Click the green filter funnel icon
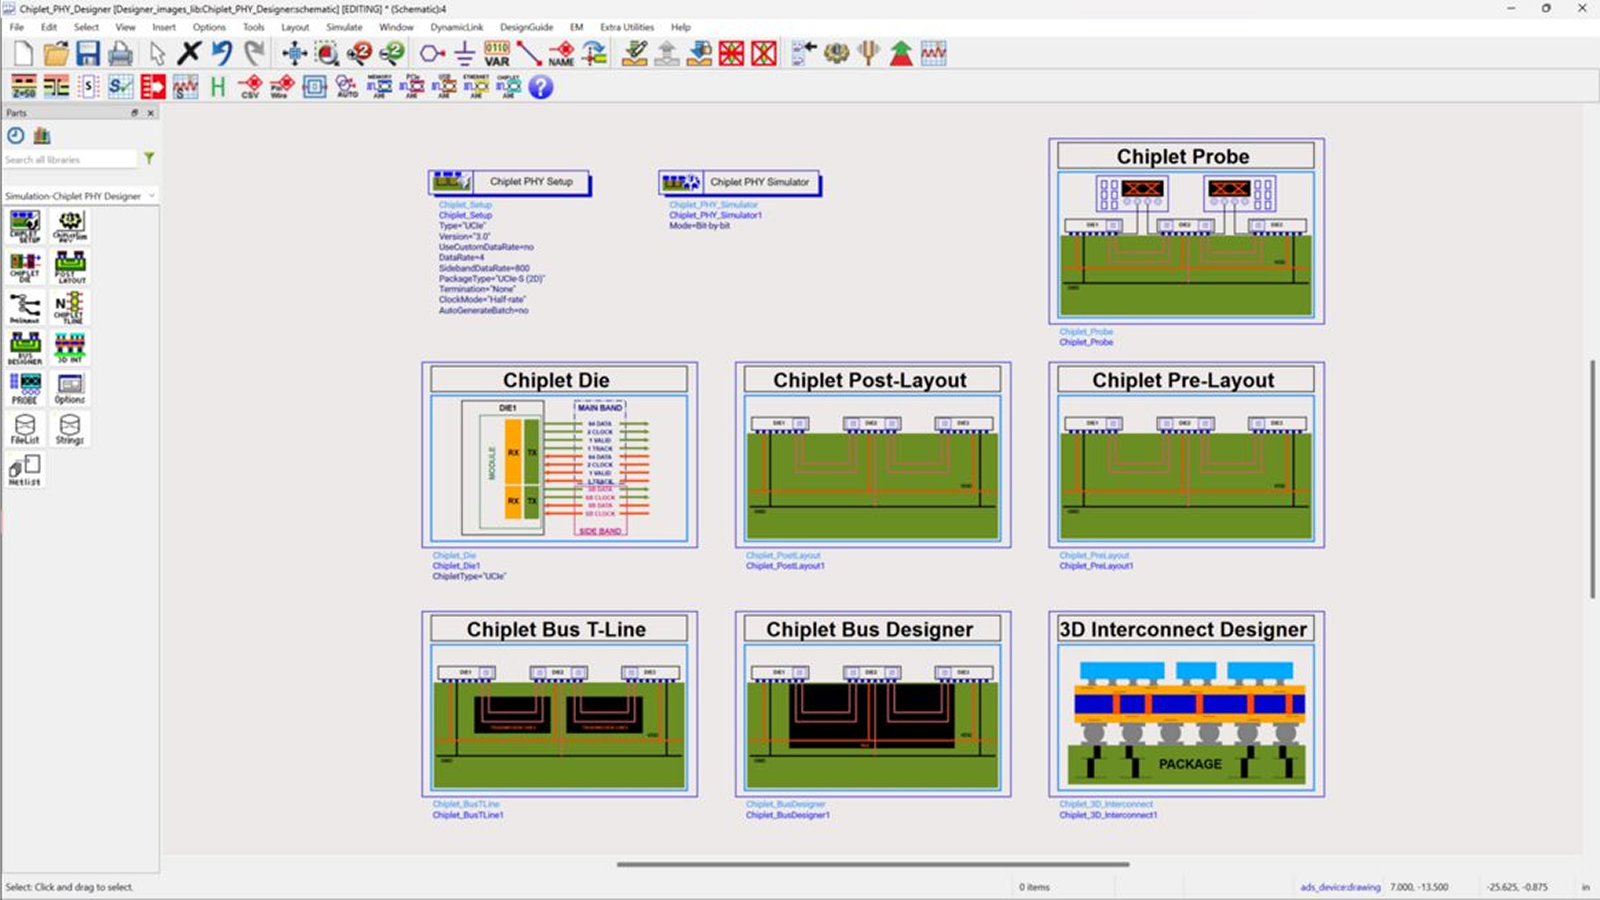The width and height of the screenshot is (1600, 900). 149,158
